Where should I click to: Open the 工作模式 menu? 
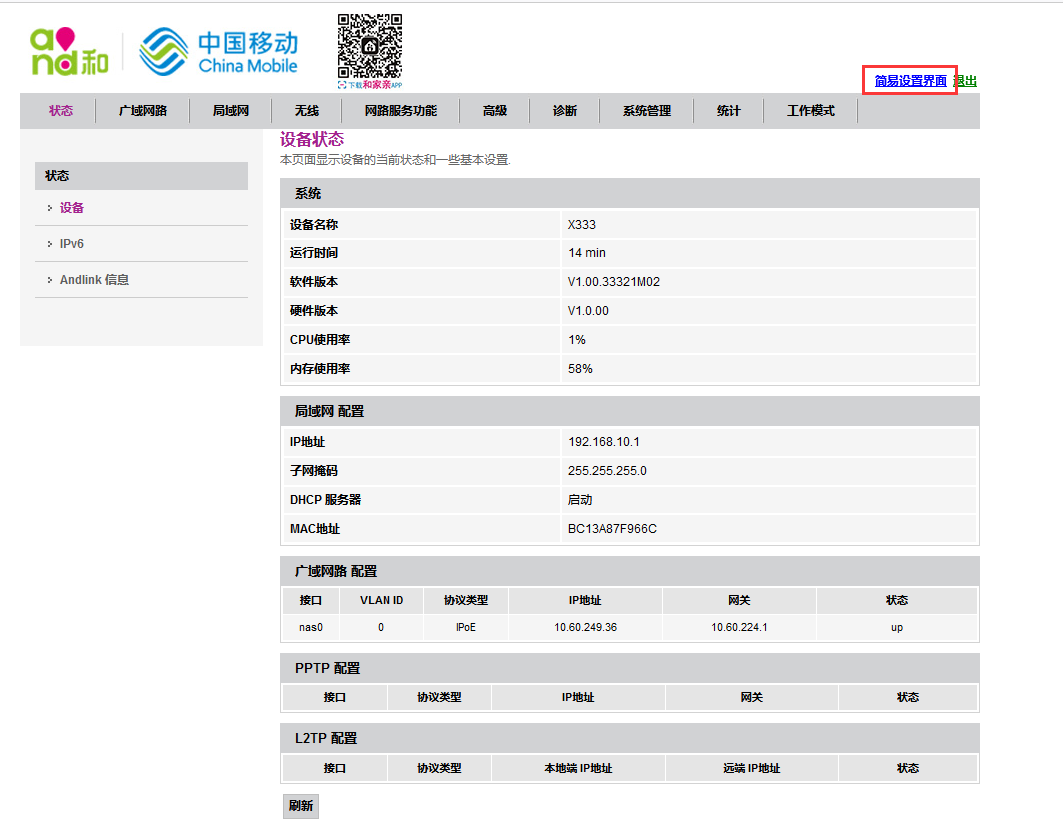(x=810, y=111)
